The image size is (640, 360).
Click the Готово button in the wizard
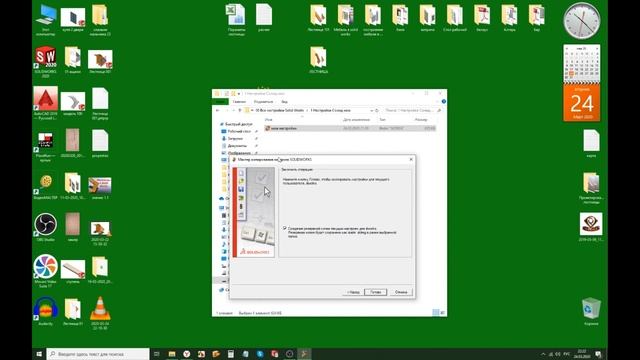click(x=376, y=292)
